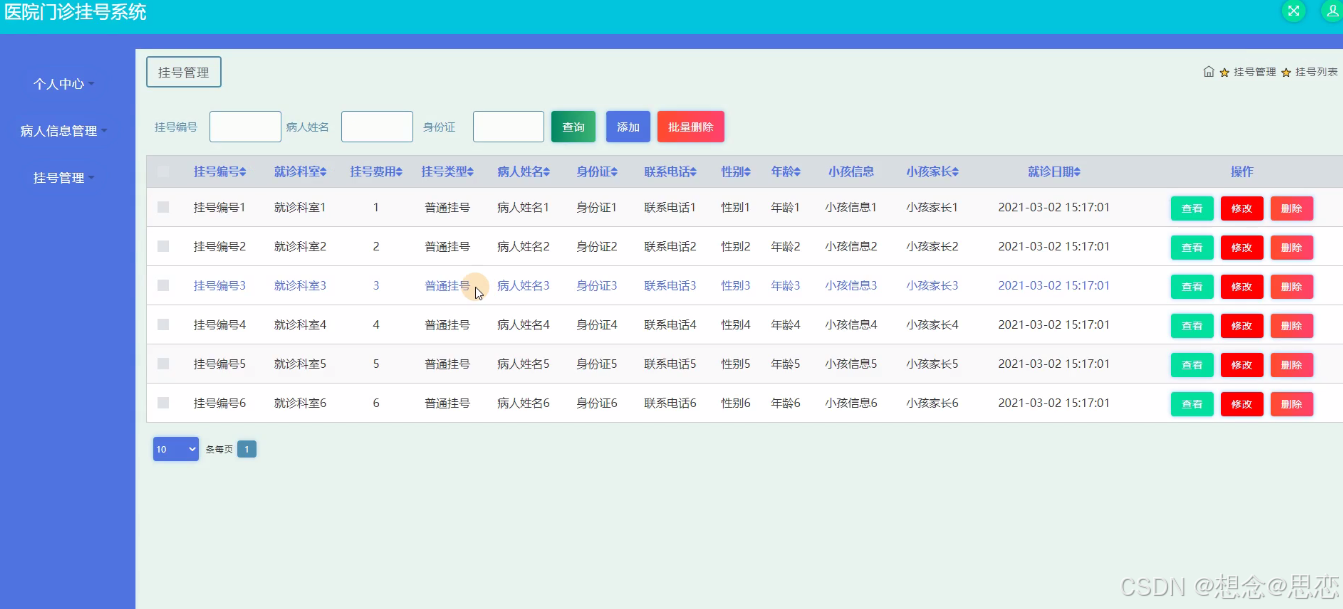Click 修改 for row 挂号编号1
Screen dimensions: 1343x609
pyautogui.click(x=1242, y=208)
